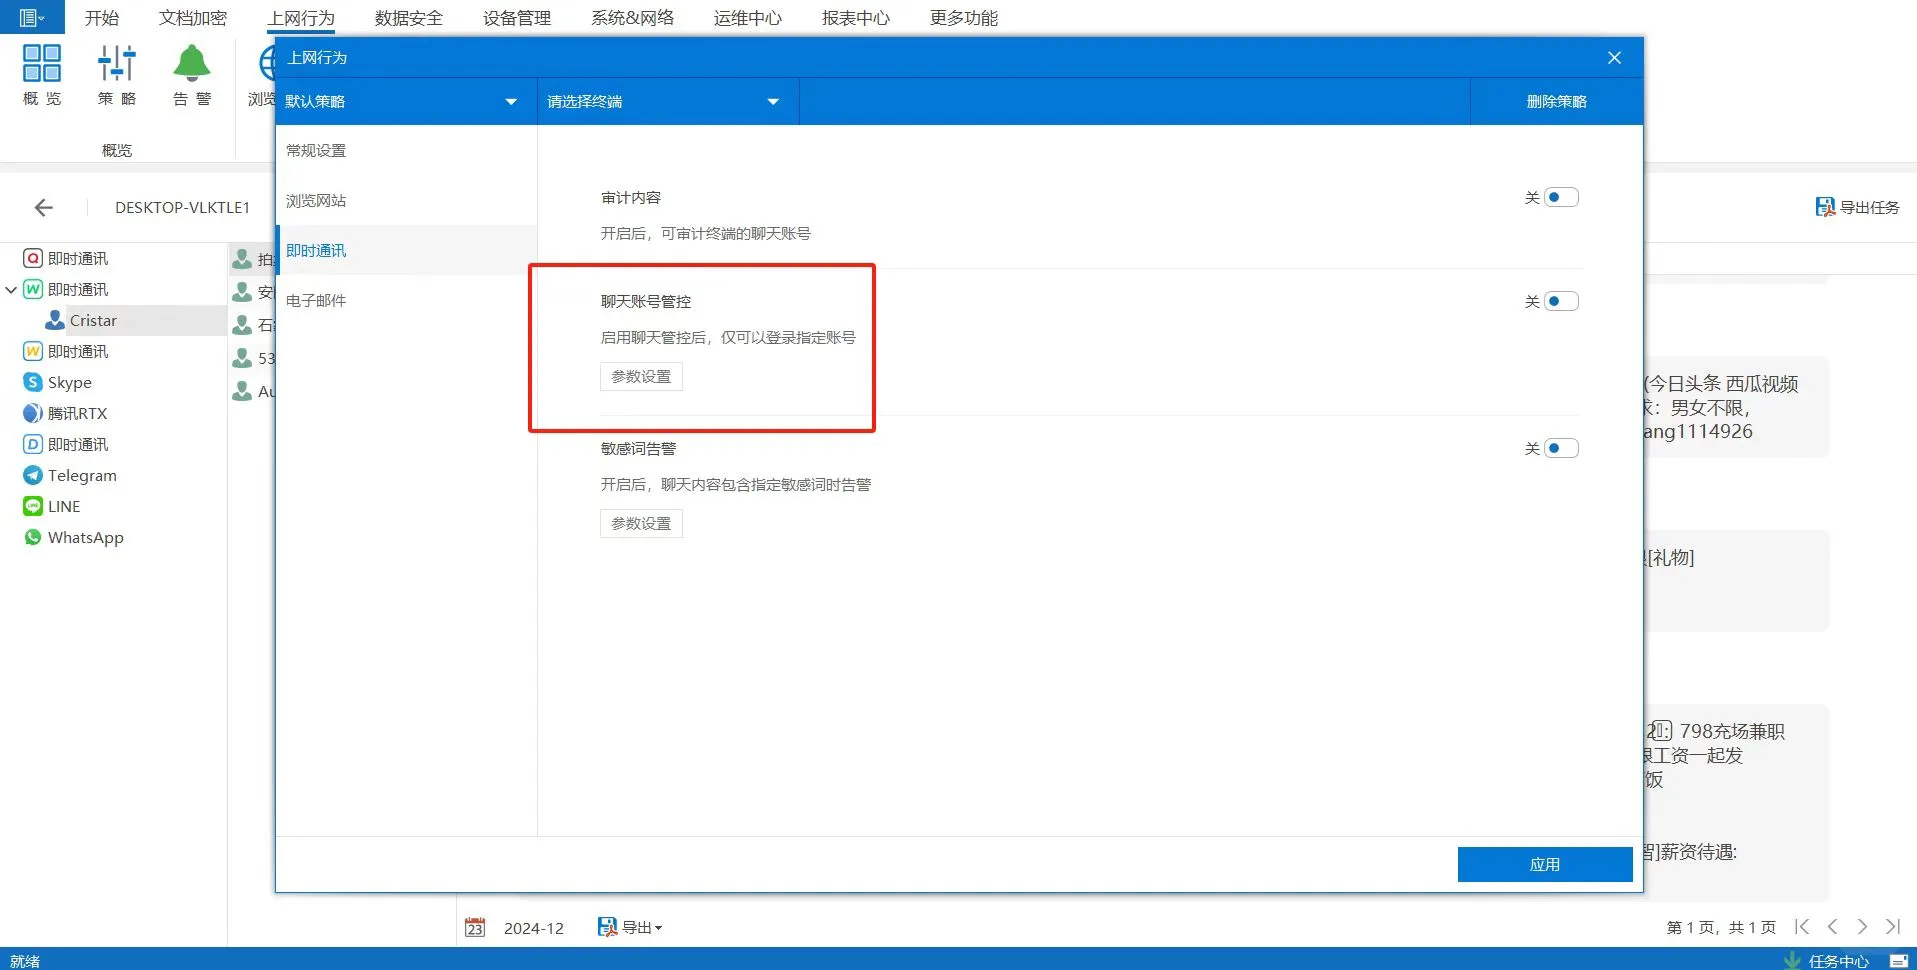Image resolution: width=1917 pixels, height=970 pixels.
Task: Open the 请选择终端 terminal dropdown
Action: pyautogui.click(x=668, y=101)
